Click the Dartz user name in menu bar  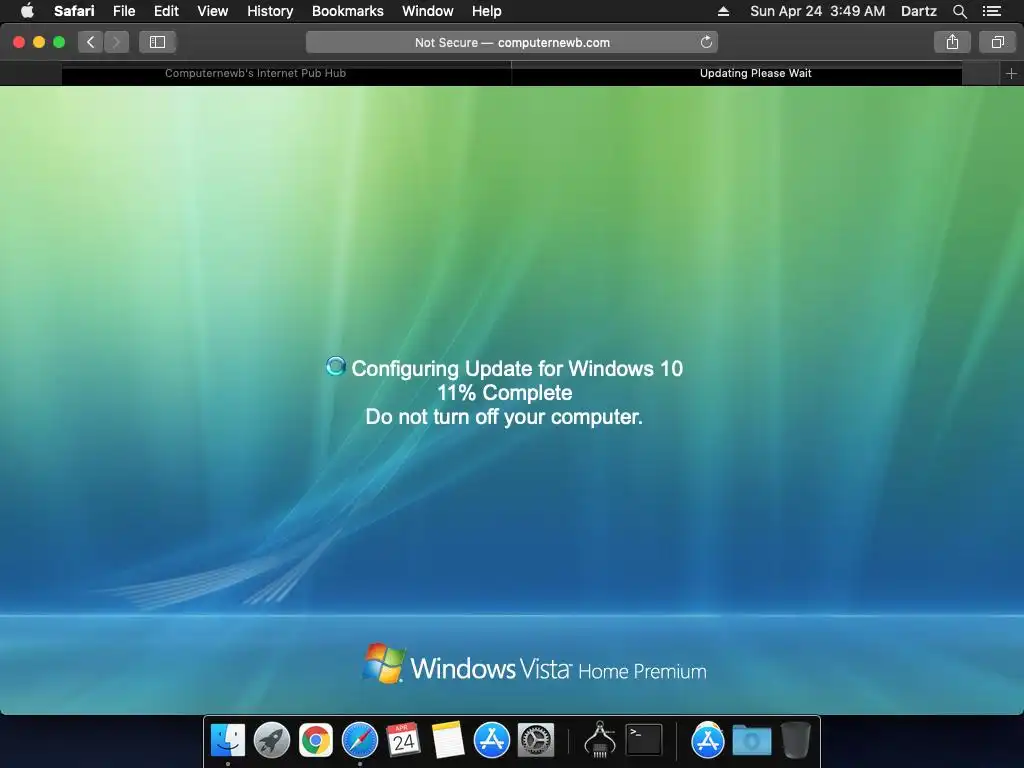click(x=918, y=11)
